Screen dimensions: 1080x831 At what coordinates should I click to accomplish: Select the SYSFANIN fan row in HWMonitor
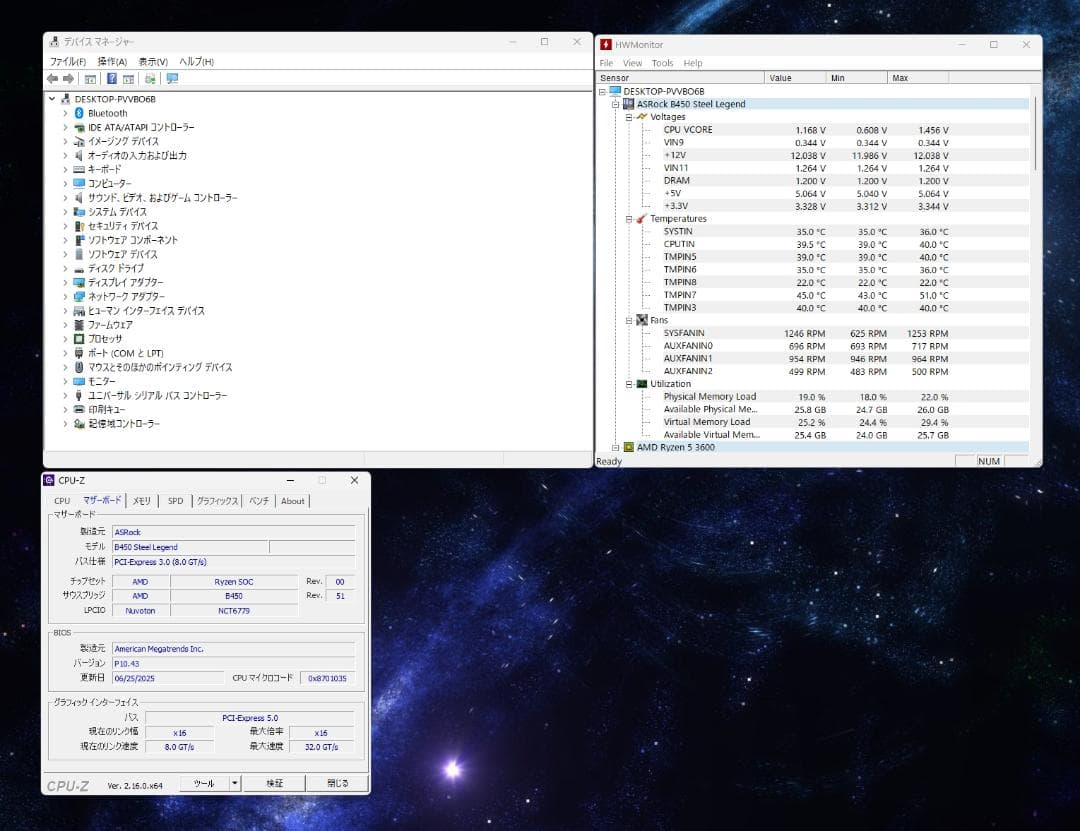(814, 333)
